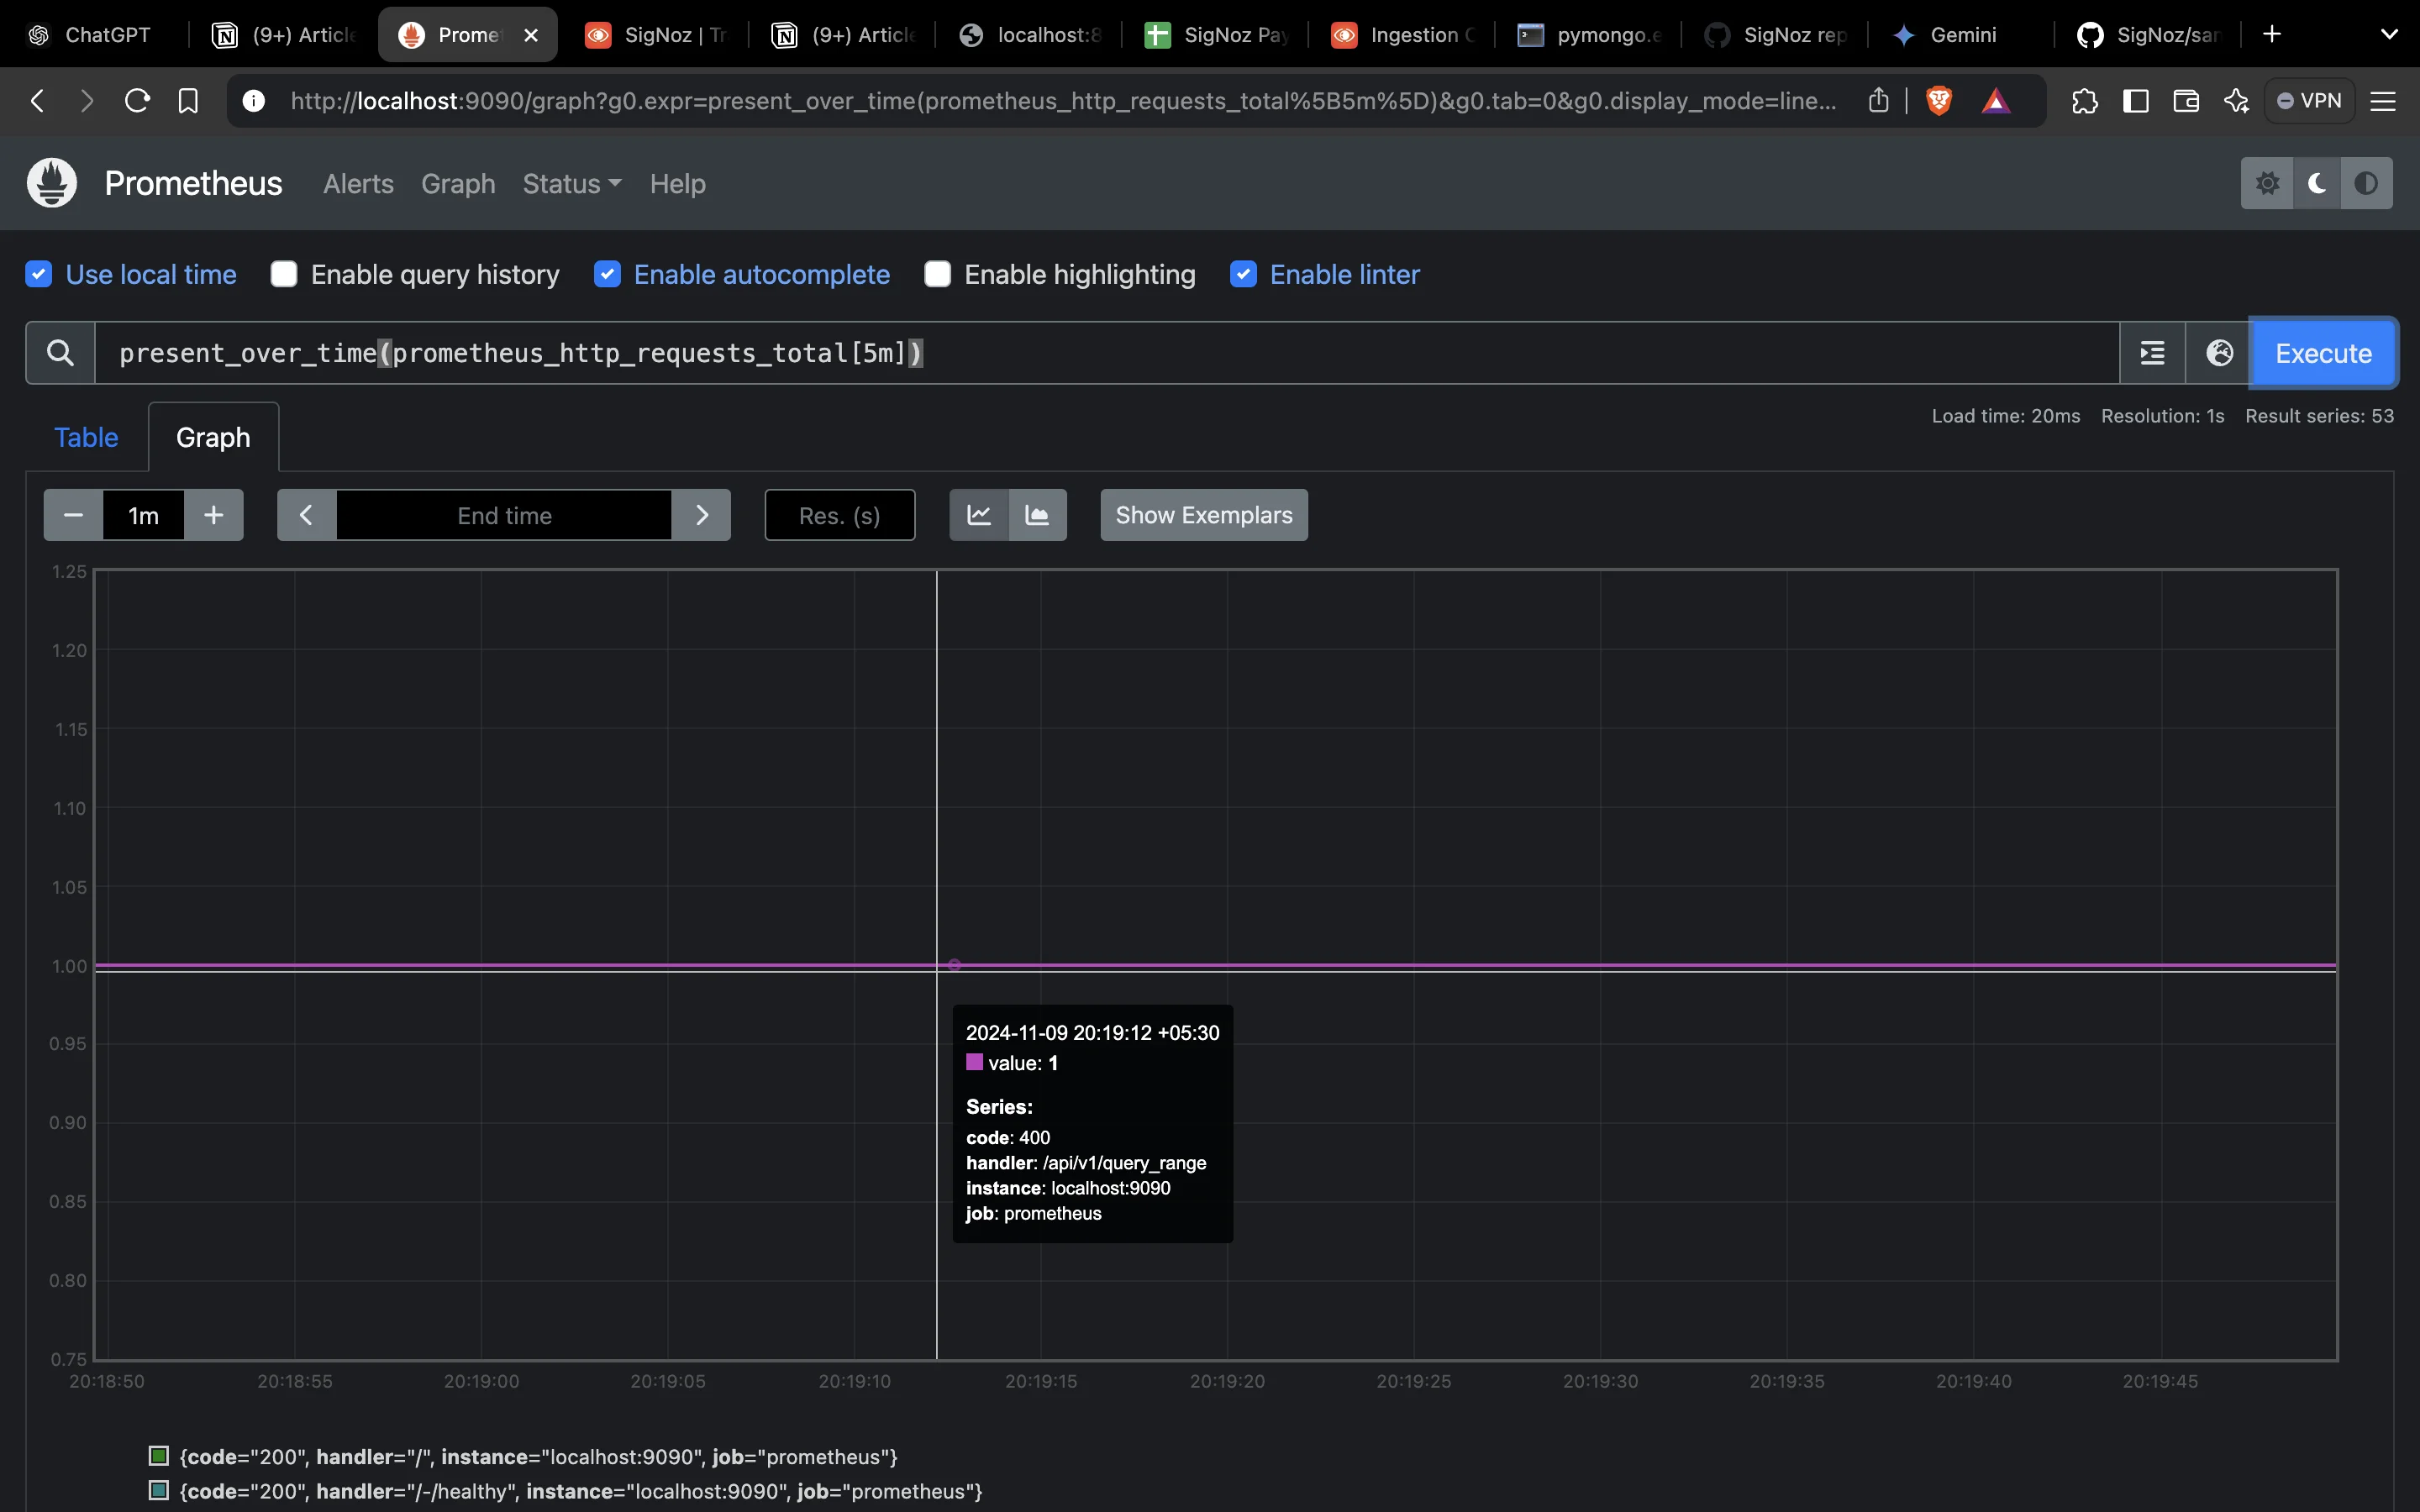Open Brave Shields lion icon
Screen dimensions: 2420x1512
coord(1938,101)
